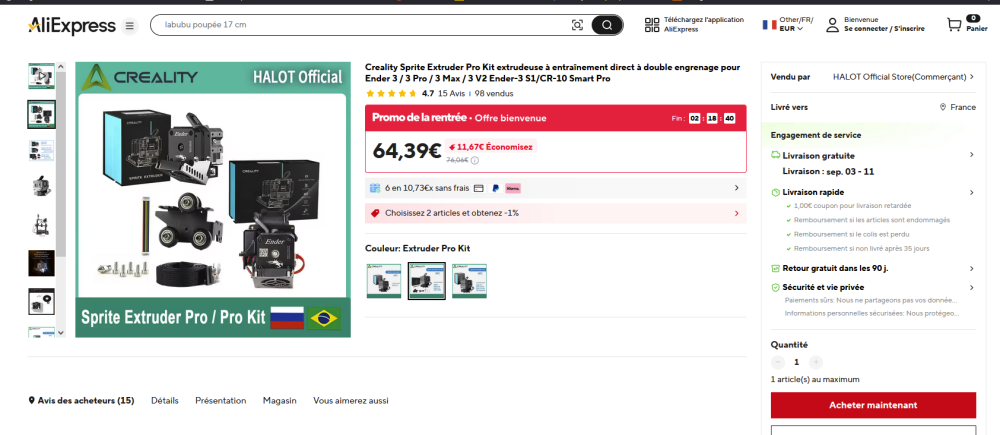The height and width of the screenshot is (435, 1000).
Task: Focus the search input field
Action: pyautogui.click(x=364, y=25)
